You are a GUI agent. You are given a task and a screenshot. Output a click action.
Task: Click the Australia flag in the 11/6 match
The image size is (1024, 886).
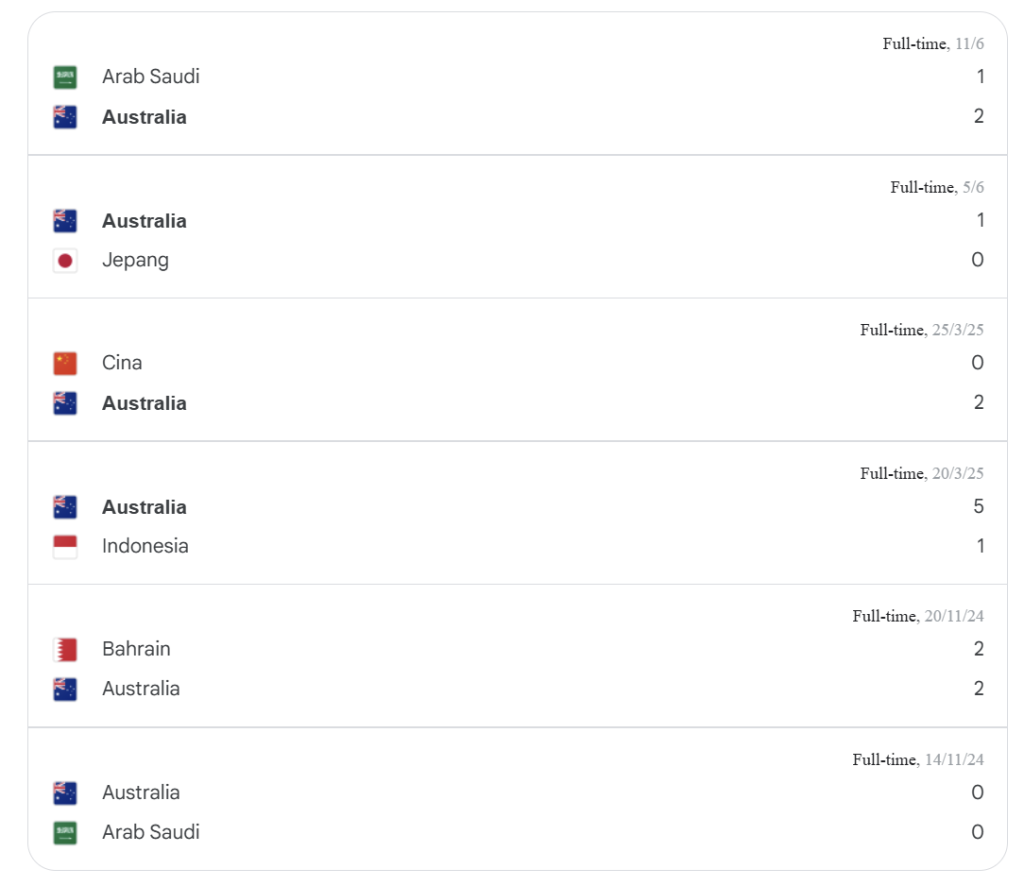[65, 117]
